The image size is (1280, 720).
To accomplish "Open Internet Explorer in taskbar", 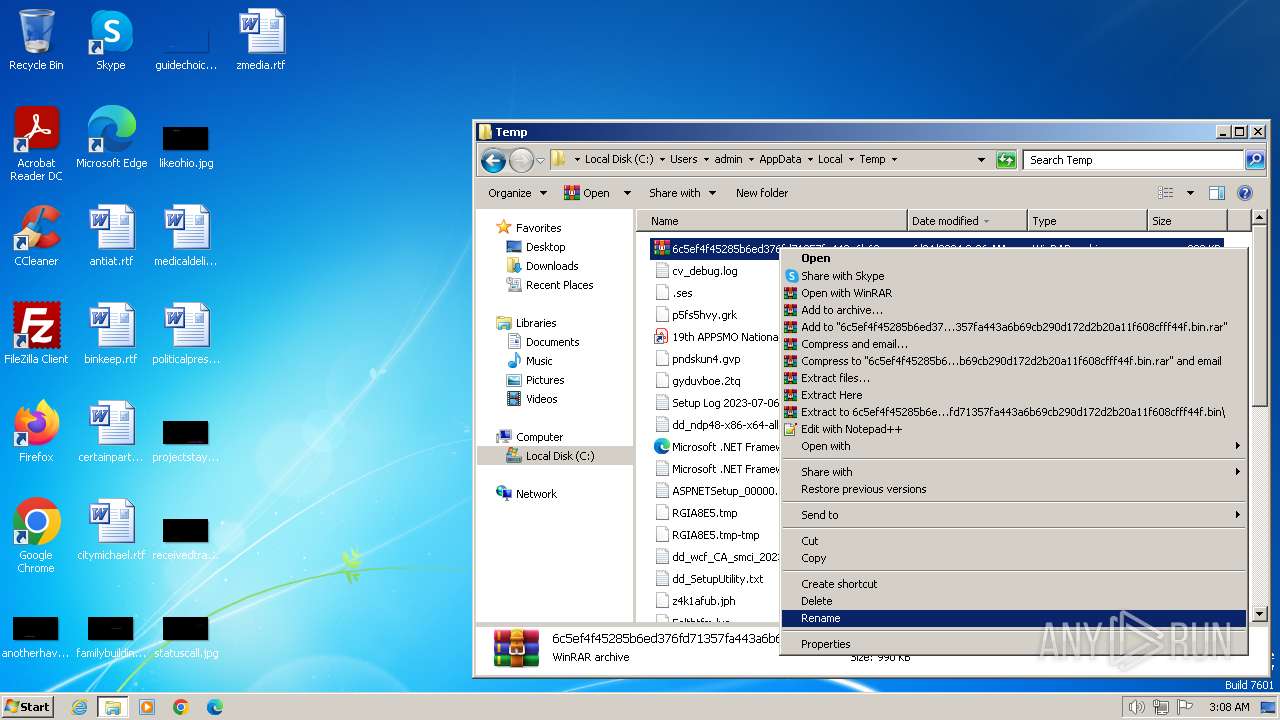I will click(79, 707).
